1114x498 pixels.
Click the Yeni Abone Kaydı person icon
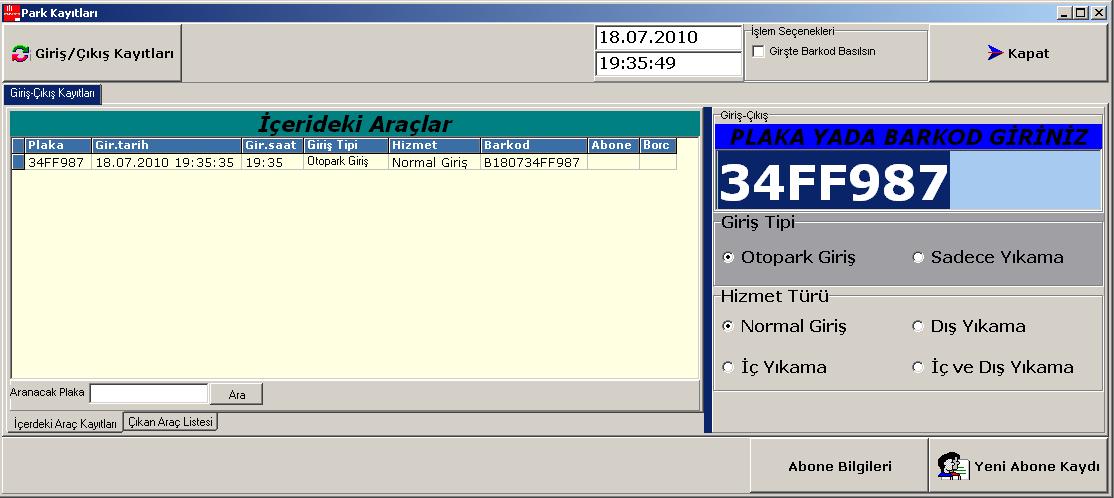[x=950, y=466]
